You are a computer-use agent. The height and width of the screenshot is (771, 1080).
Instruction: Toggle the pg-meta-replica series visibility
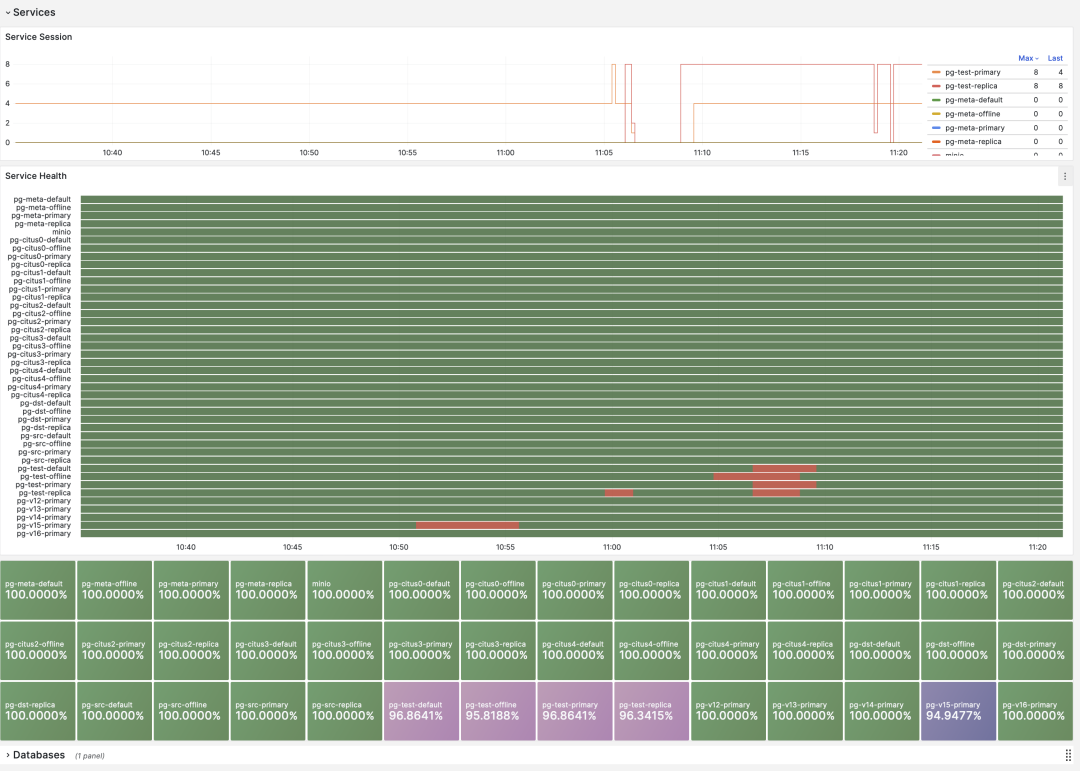pos(972,142)
